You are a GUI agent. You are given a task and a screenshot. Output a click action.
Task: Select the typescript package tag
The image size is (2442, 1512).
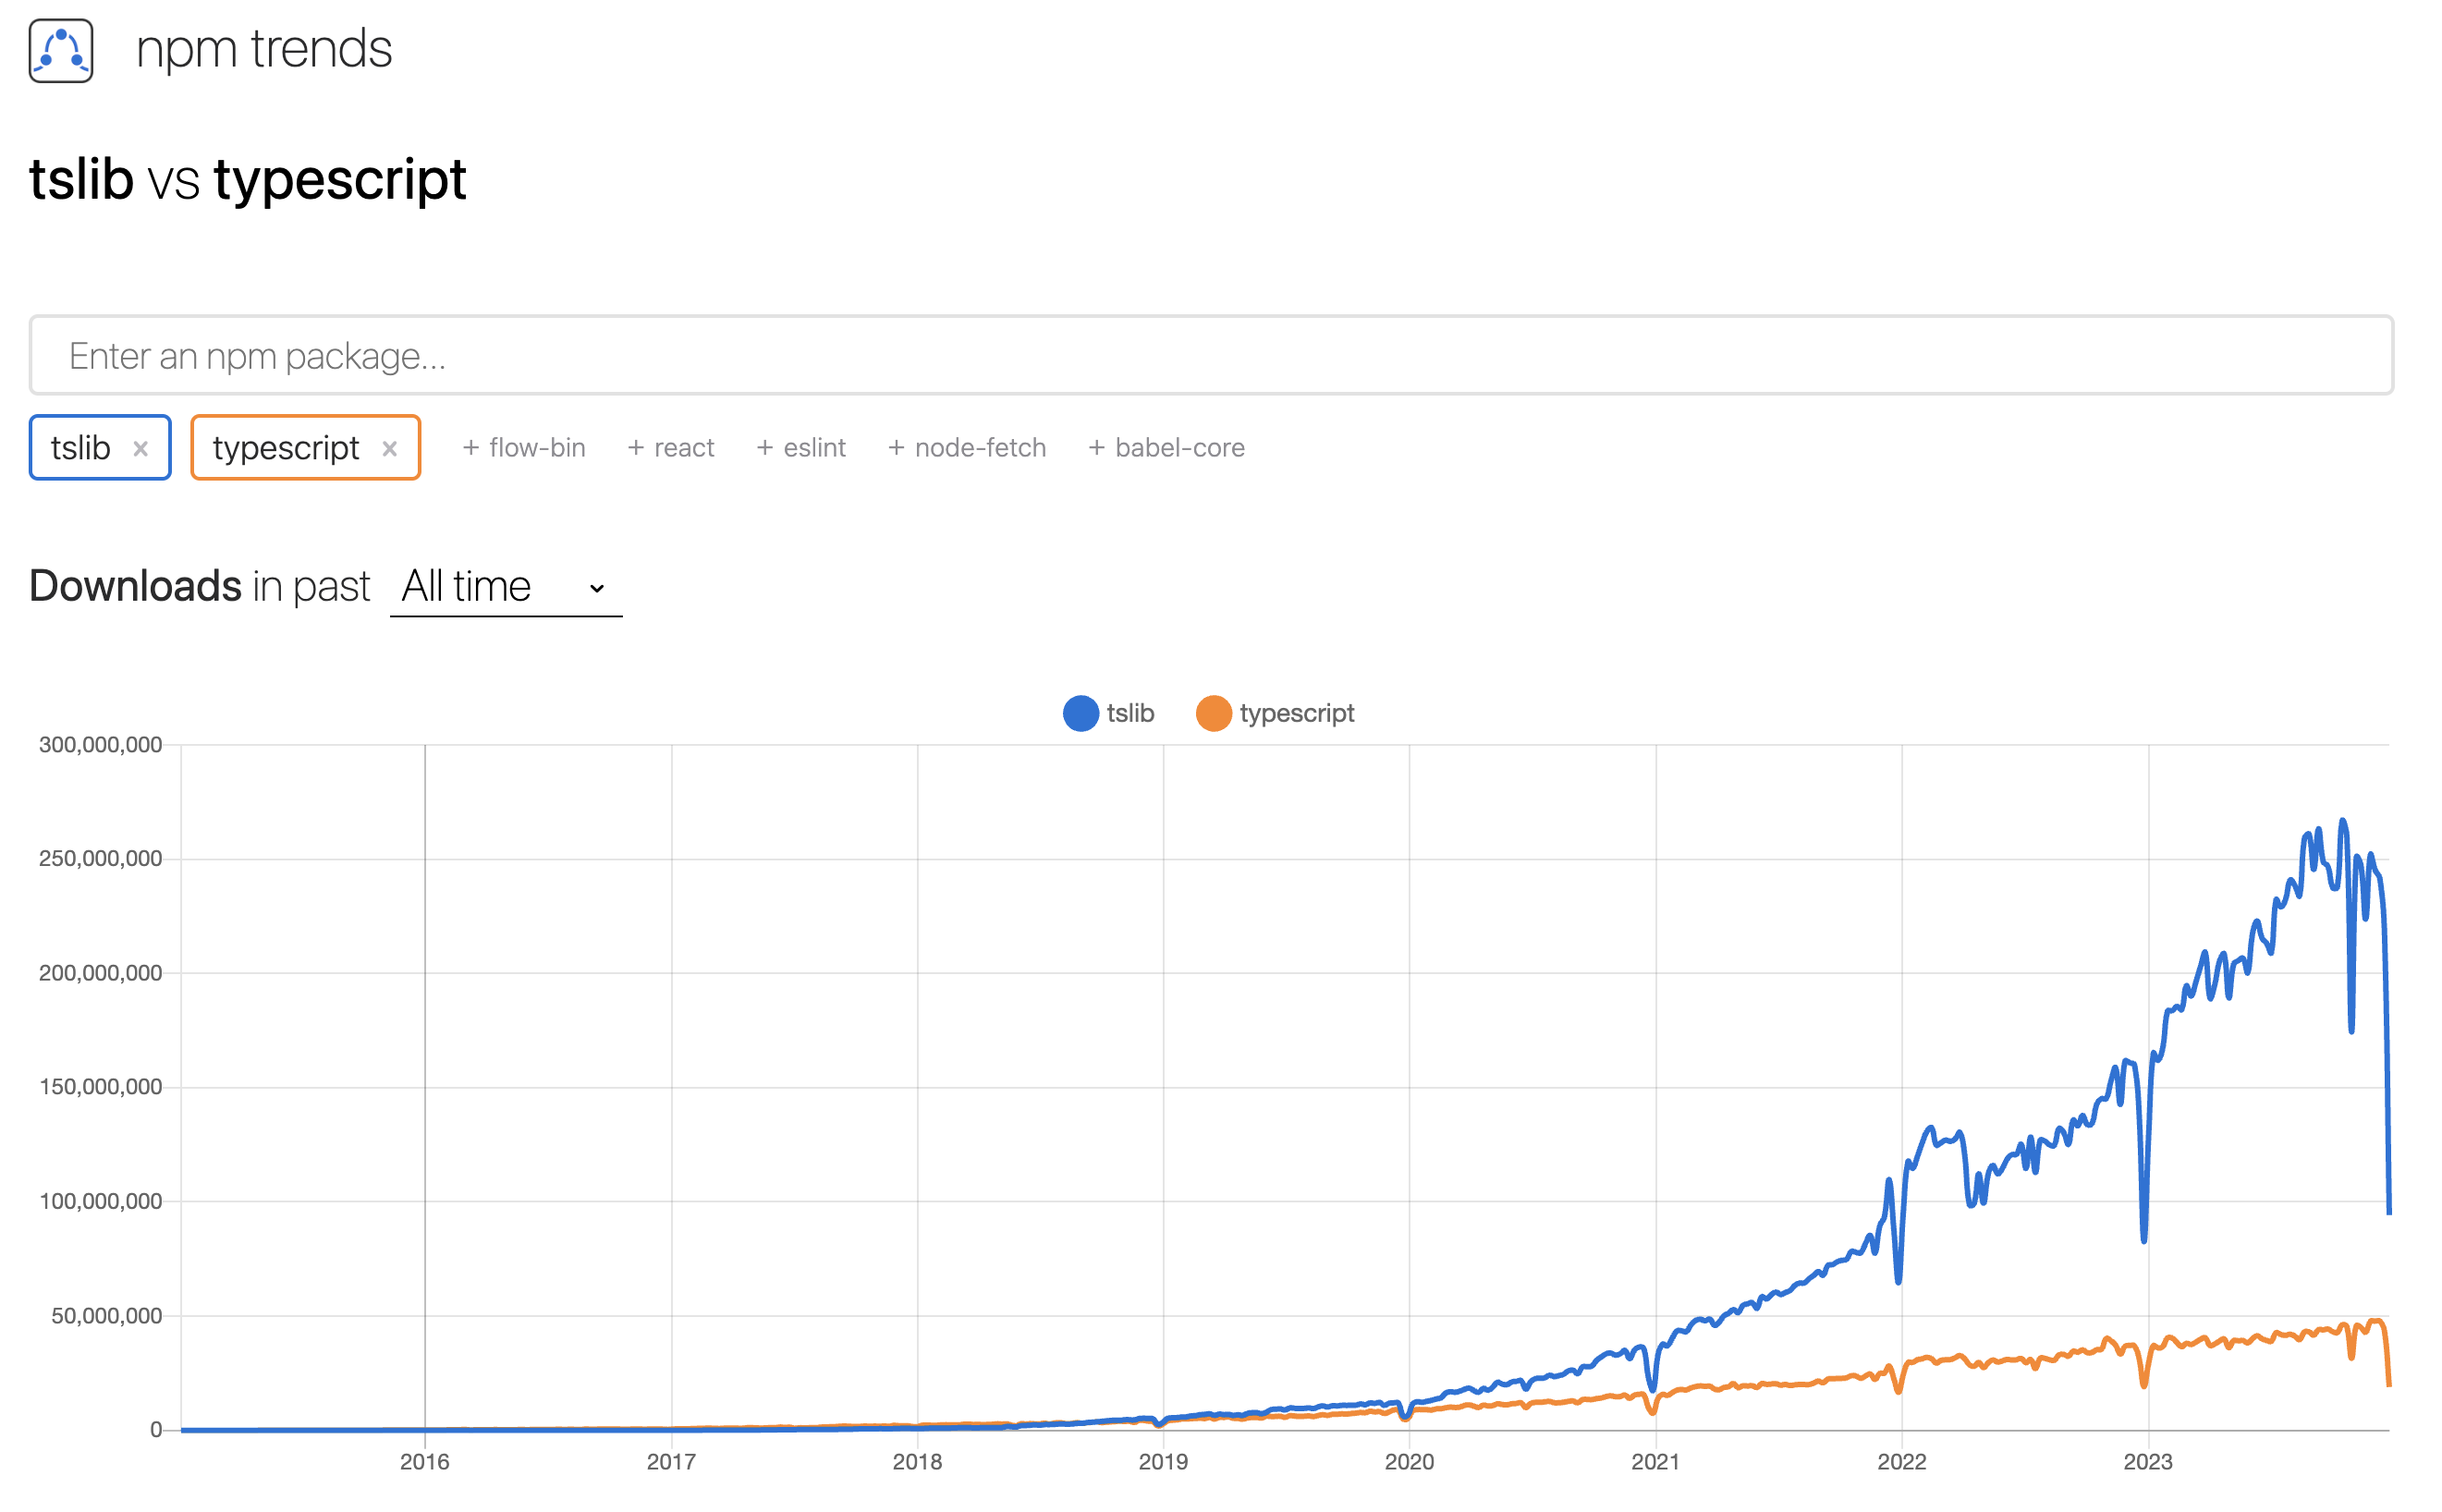[286, 448]
